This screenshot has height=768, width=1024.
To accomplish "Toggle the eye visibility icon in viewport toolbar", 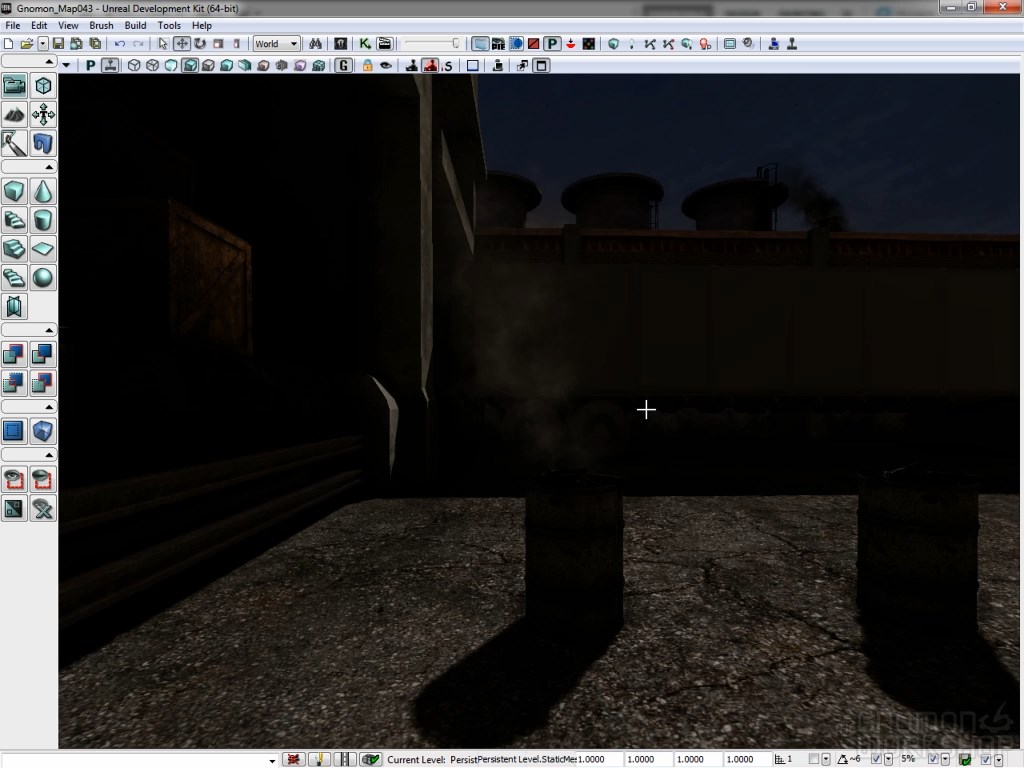I will pyautogui.click(x=386, y=65).
